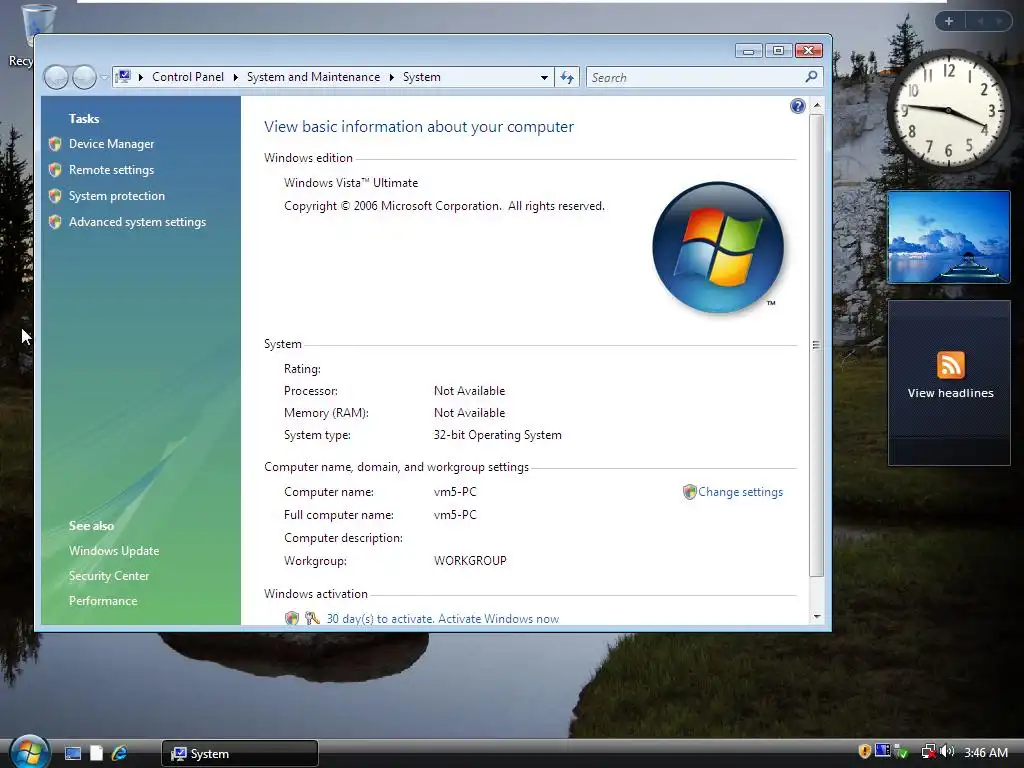The width and height of the screenshot is (1024, 768).
Task: Click the scrollbar down arrow
Action: click(x=816, y=616)
